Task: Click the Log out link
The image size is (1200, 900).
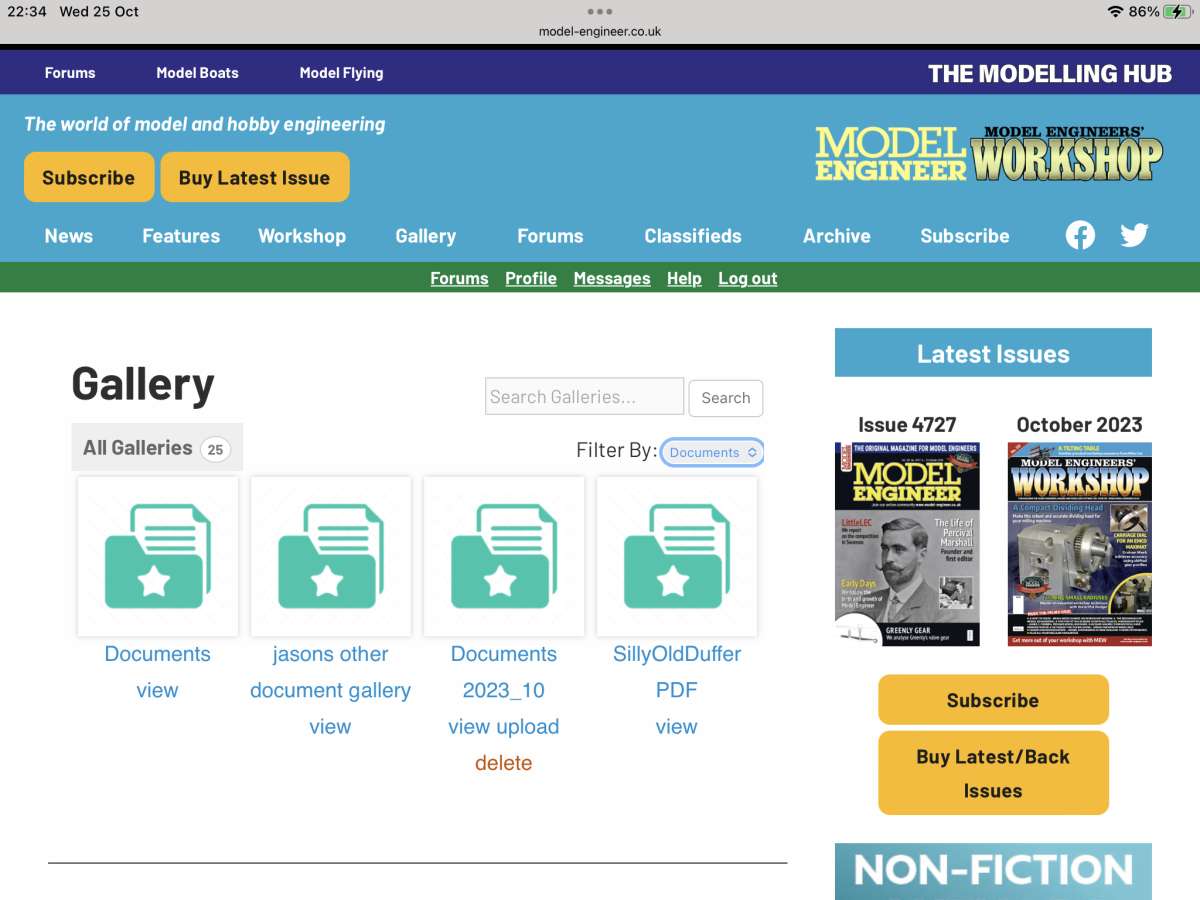Action: [x=748, y=278]
